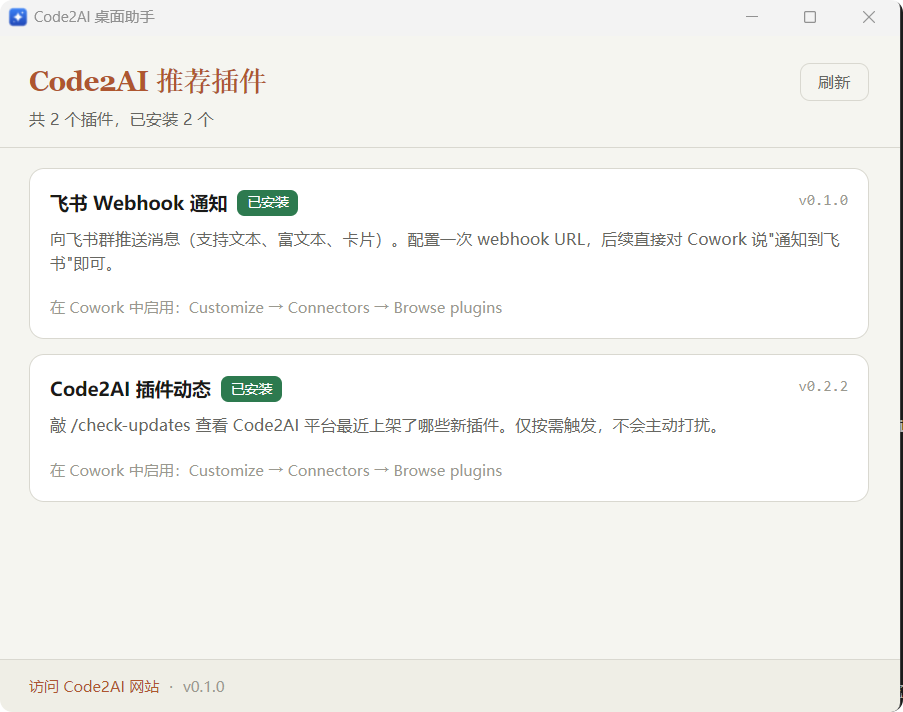
Task: Click version v0.1.0 of 飞书 Webhook plugin
Action: point(823,200)
